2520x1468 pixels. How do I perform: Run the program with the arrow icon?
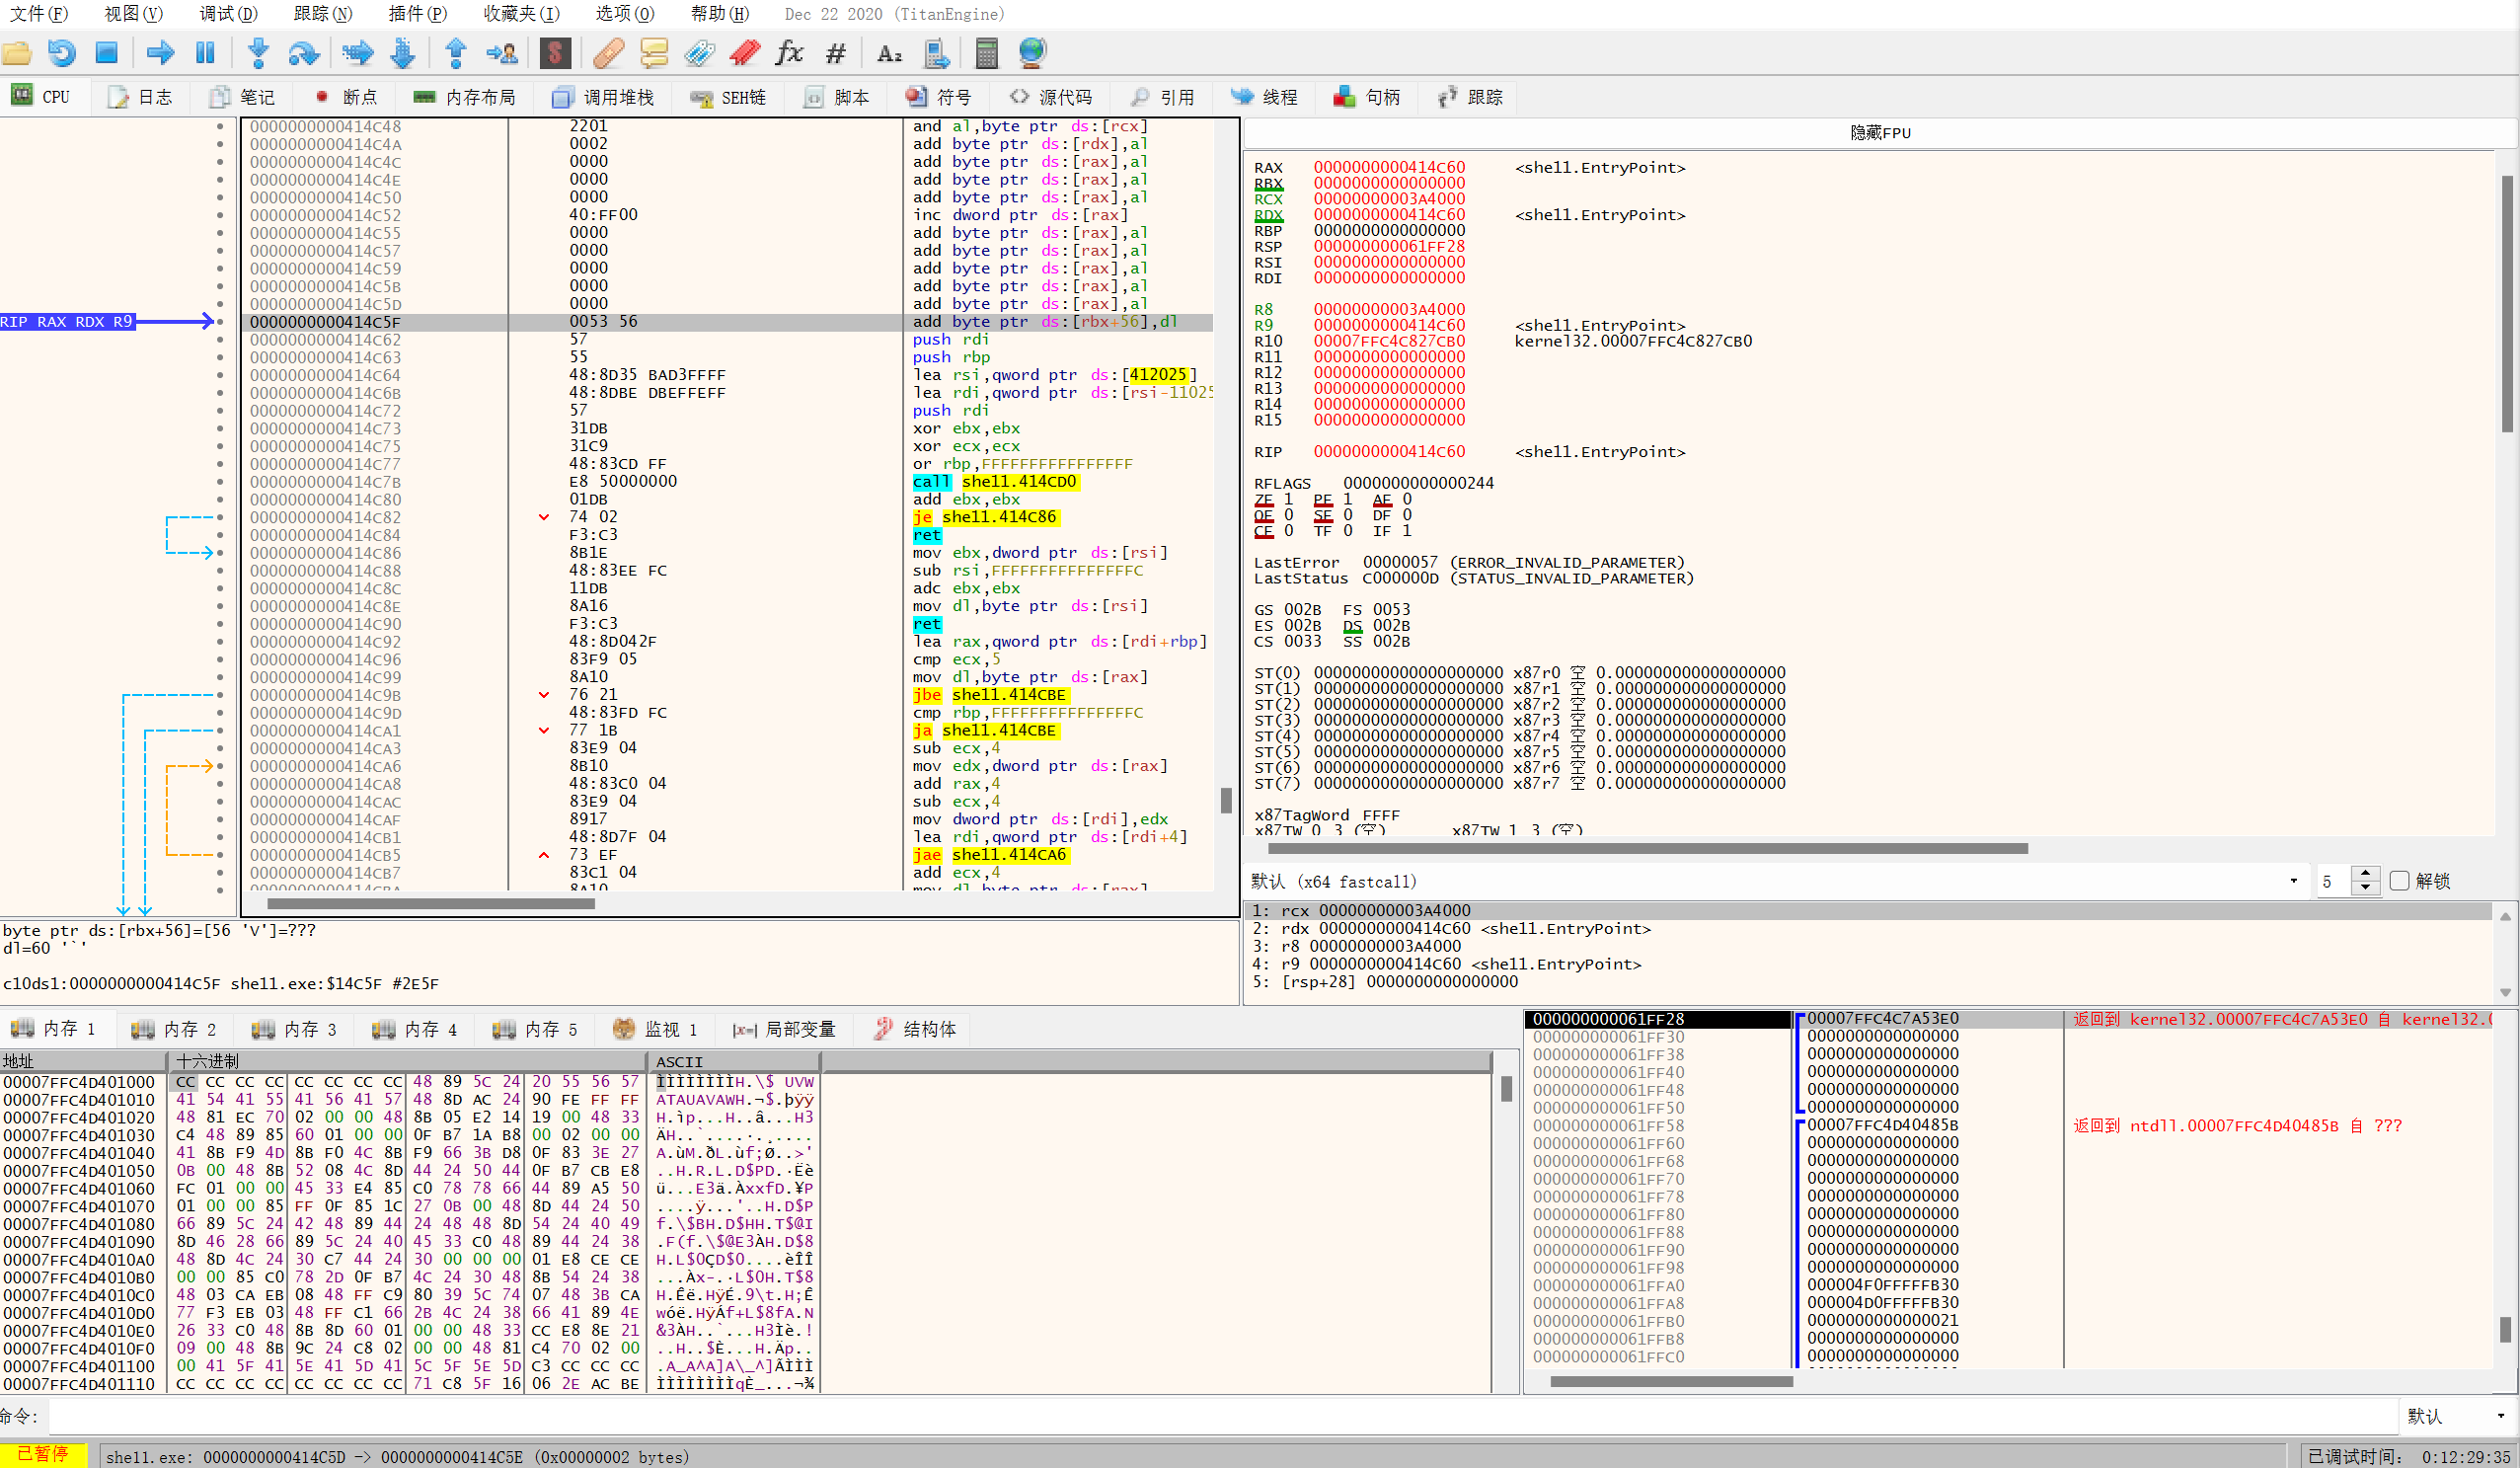coord(160,53)
